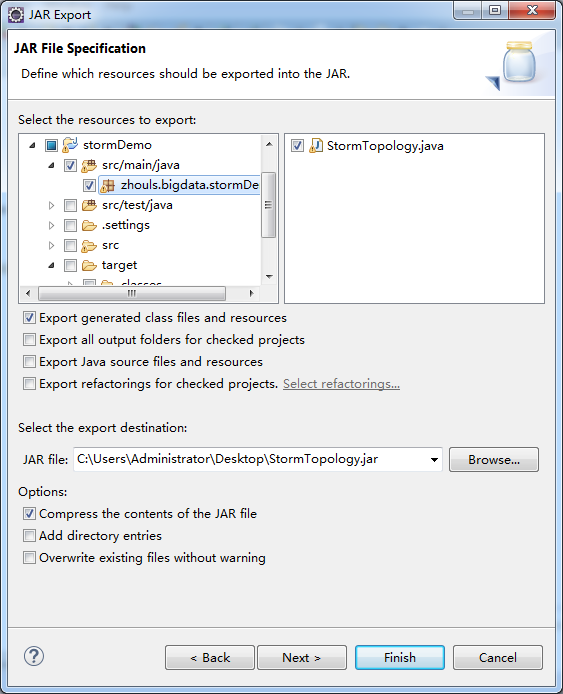The image size is (563, 694).
Task: Enable Add directory entries option
Action: (29, 536)
